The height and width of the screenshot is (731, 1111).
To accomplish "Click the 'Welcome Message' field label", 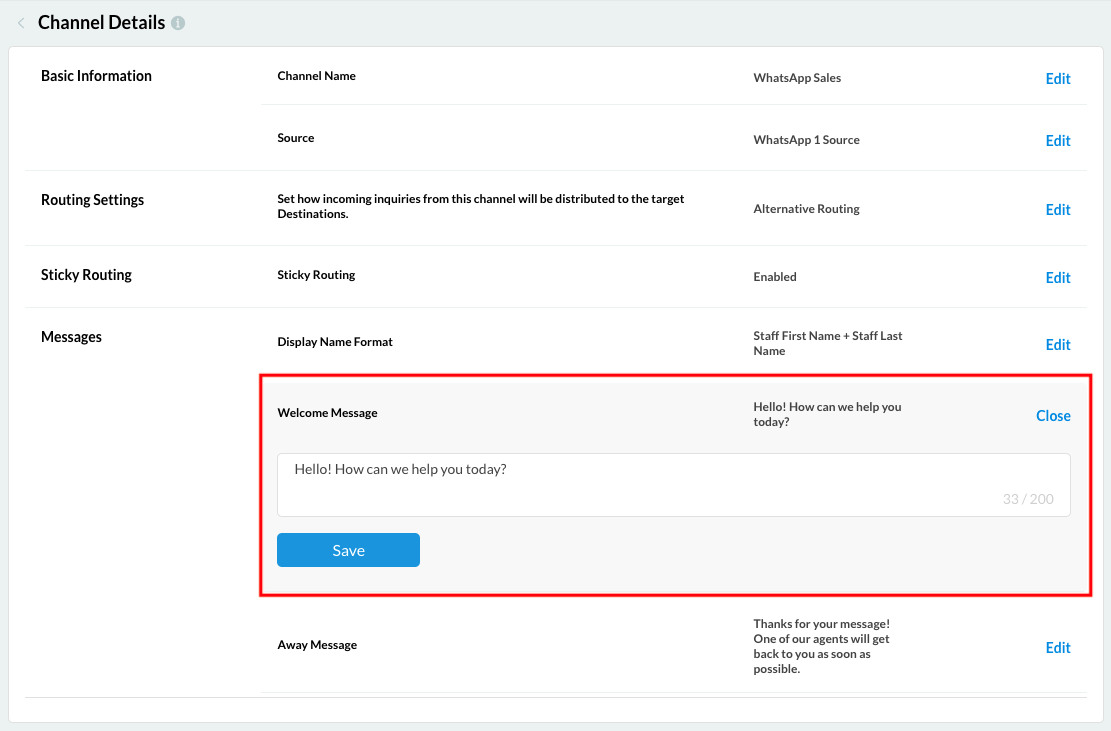I will click(327, 413).
